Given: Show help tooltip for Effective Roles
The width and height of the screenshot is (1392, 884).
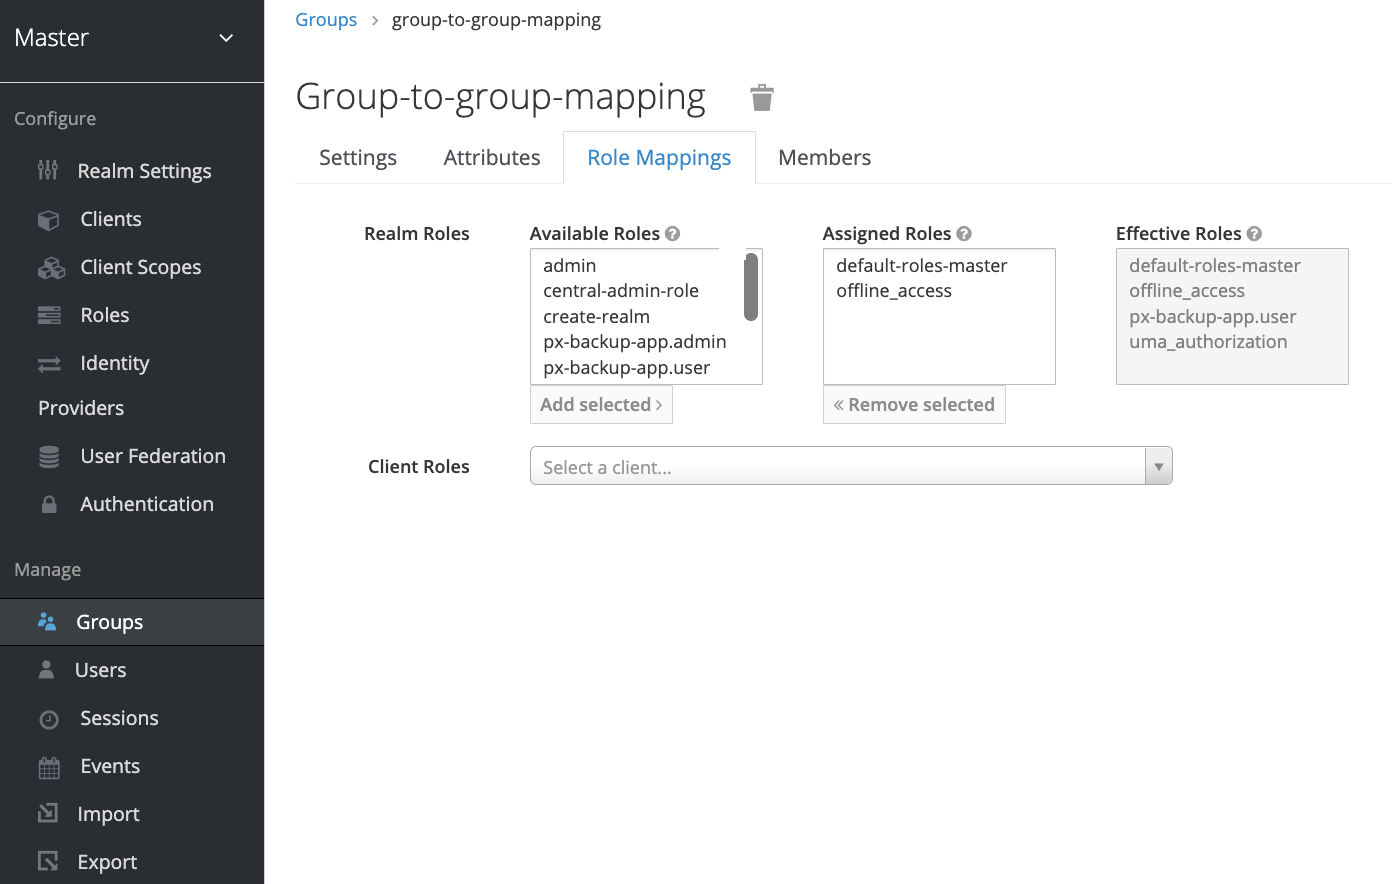Looking at the screenshot, I should coord(1254,234).
